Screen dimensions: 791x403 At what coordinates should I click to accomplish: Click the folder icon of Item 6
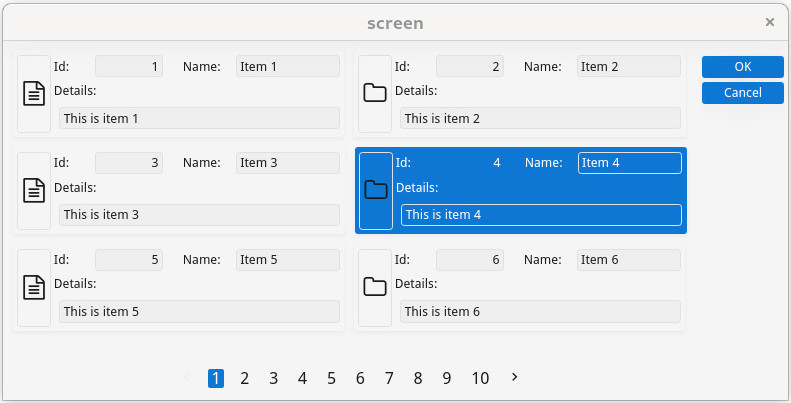pyautogui.click(x=375, y=287)
